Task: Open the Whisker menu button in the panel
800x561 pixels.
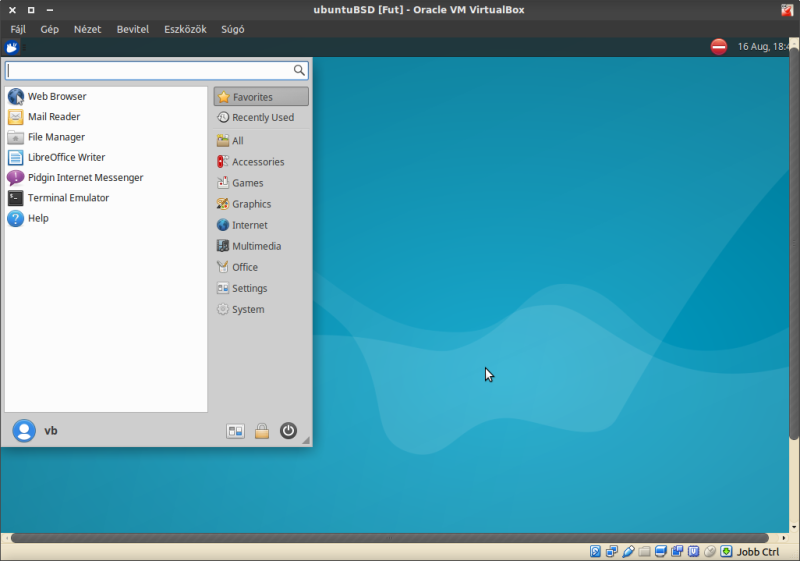Action: click(x=11, y=47)
